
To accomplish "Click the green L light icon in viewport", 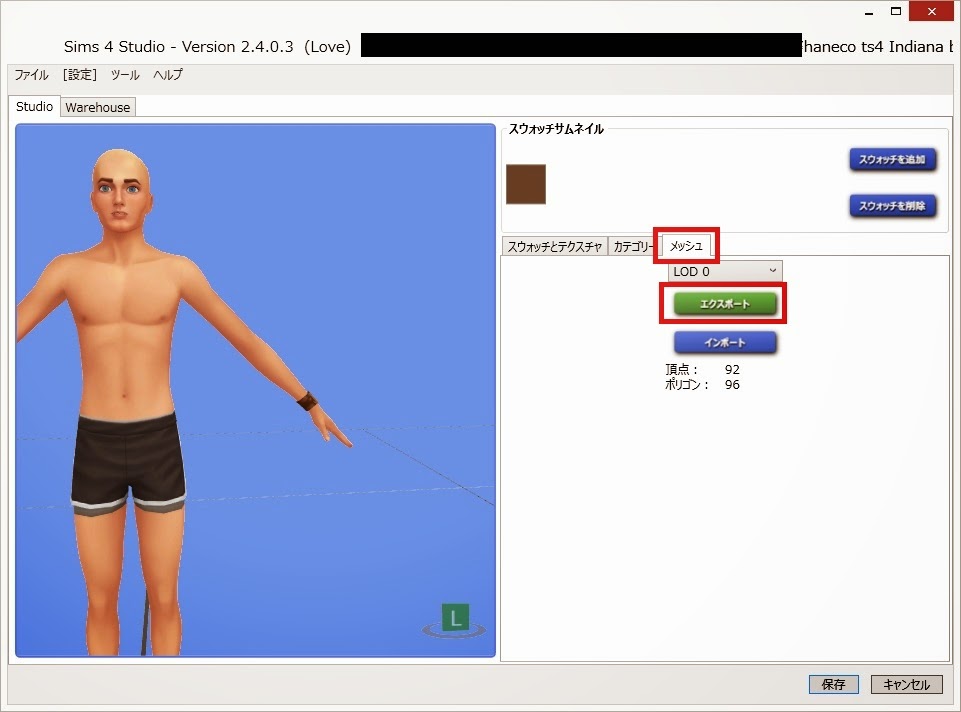I will point(455,618).
